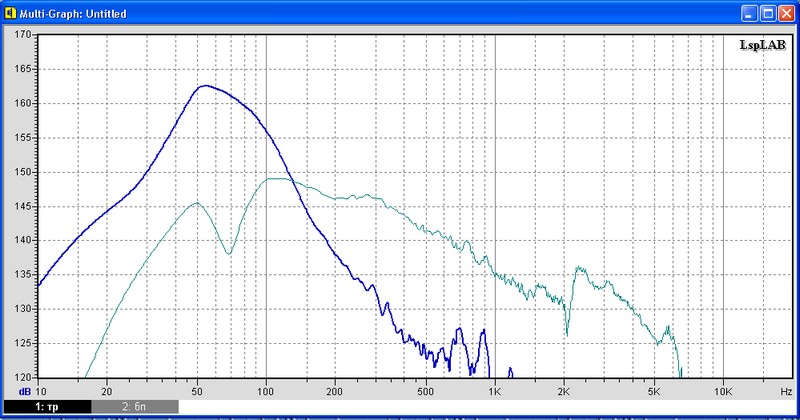Image resolution: width=800 pixels, height=420 pixels.
Task: Click the 120 value on the dB axis
Action: pos(23,377)
